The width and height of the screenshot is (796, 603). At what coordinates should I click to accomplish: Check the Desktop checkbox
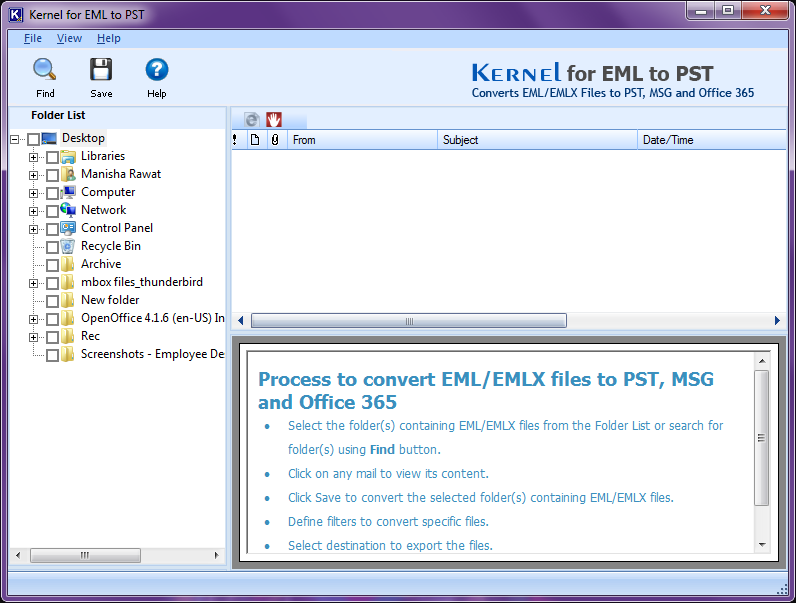pyautogui.click(x=34, y=139)
